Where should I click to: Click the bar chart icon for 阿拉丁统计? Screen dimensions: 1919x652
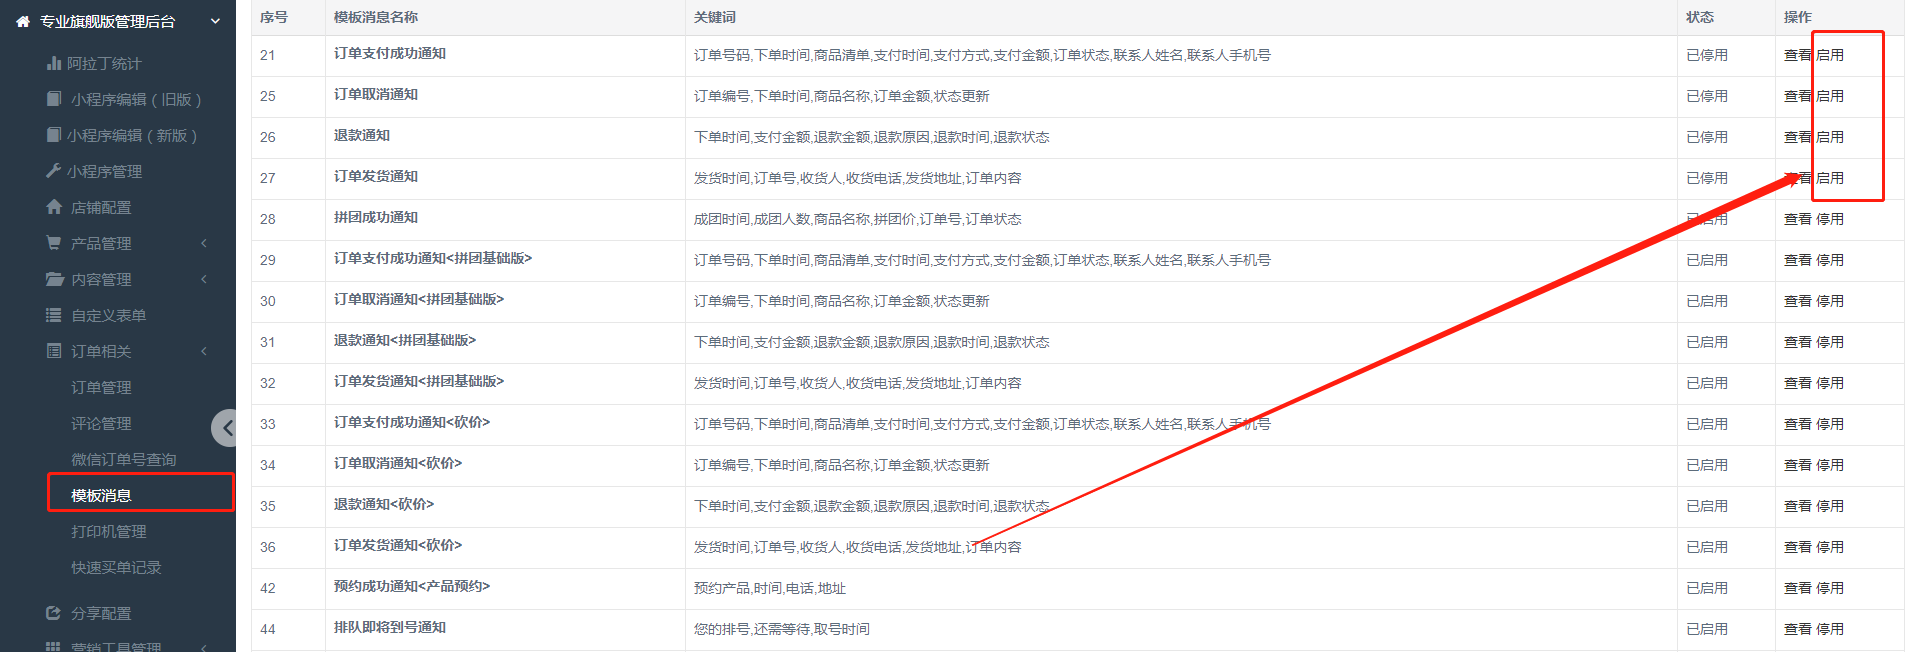54,63
